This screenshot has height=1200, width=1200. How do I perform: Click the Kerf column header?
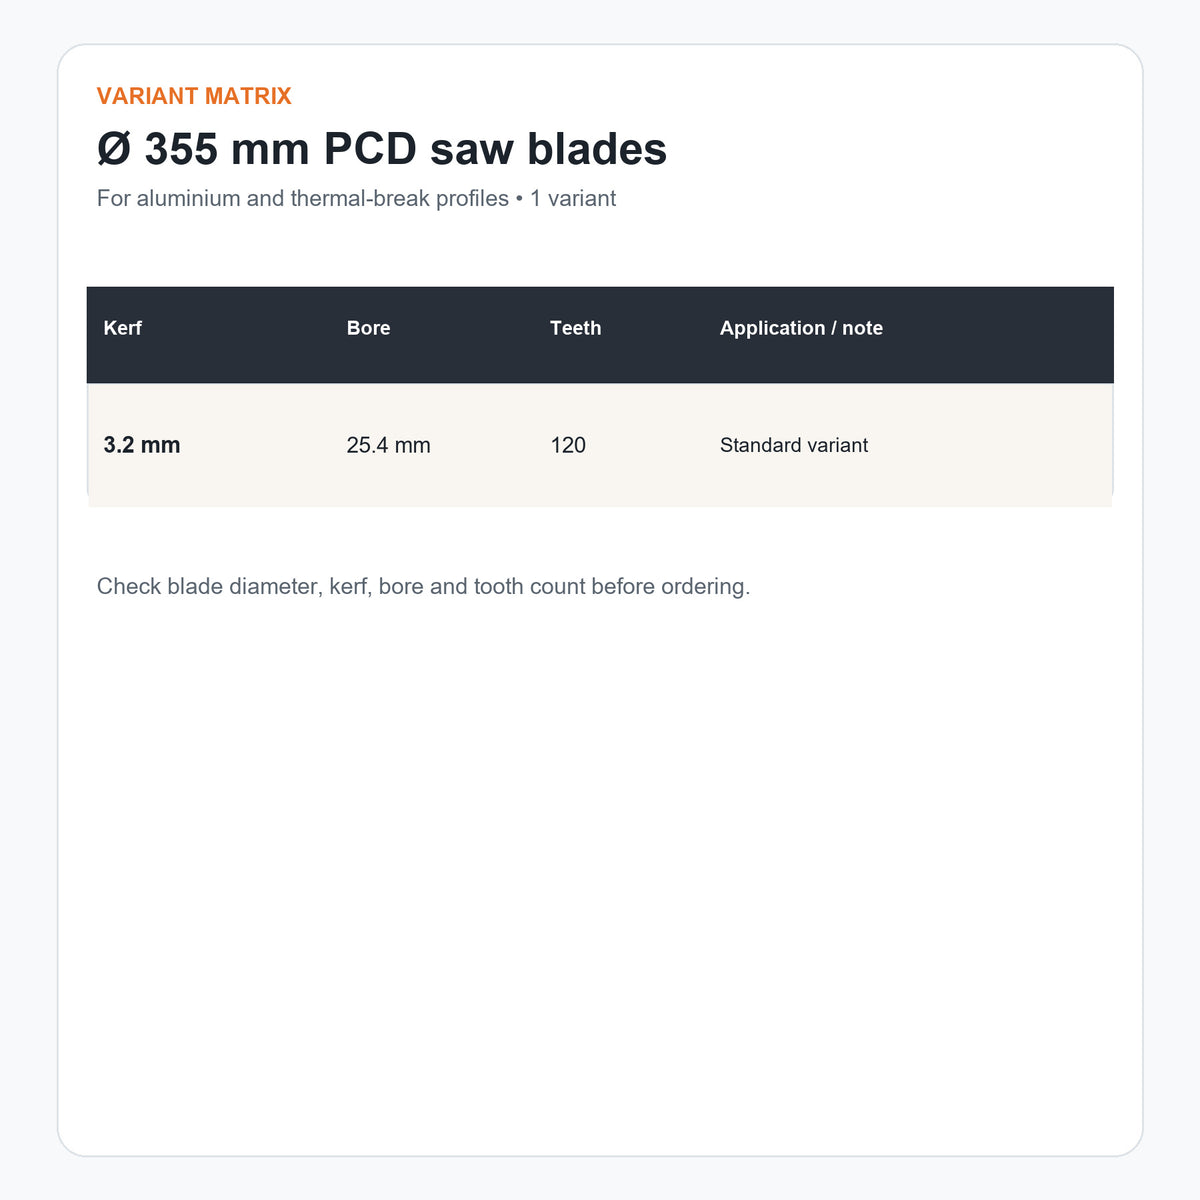[123, 328]
